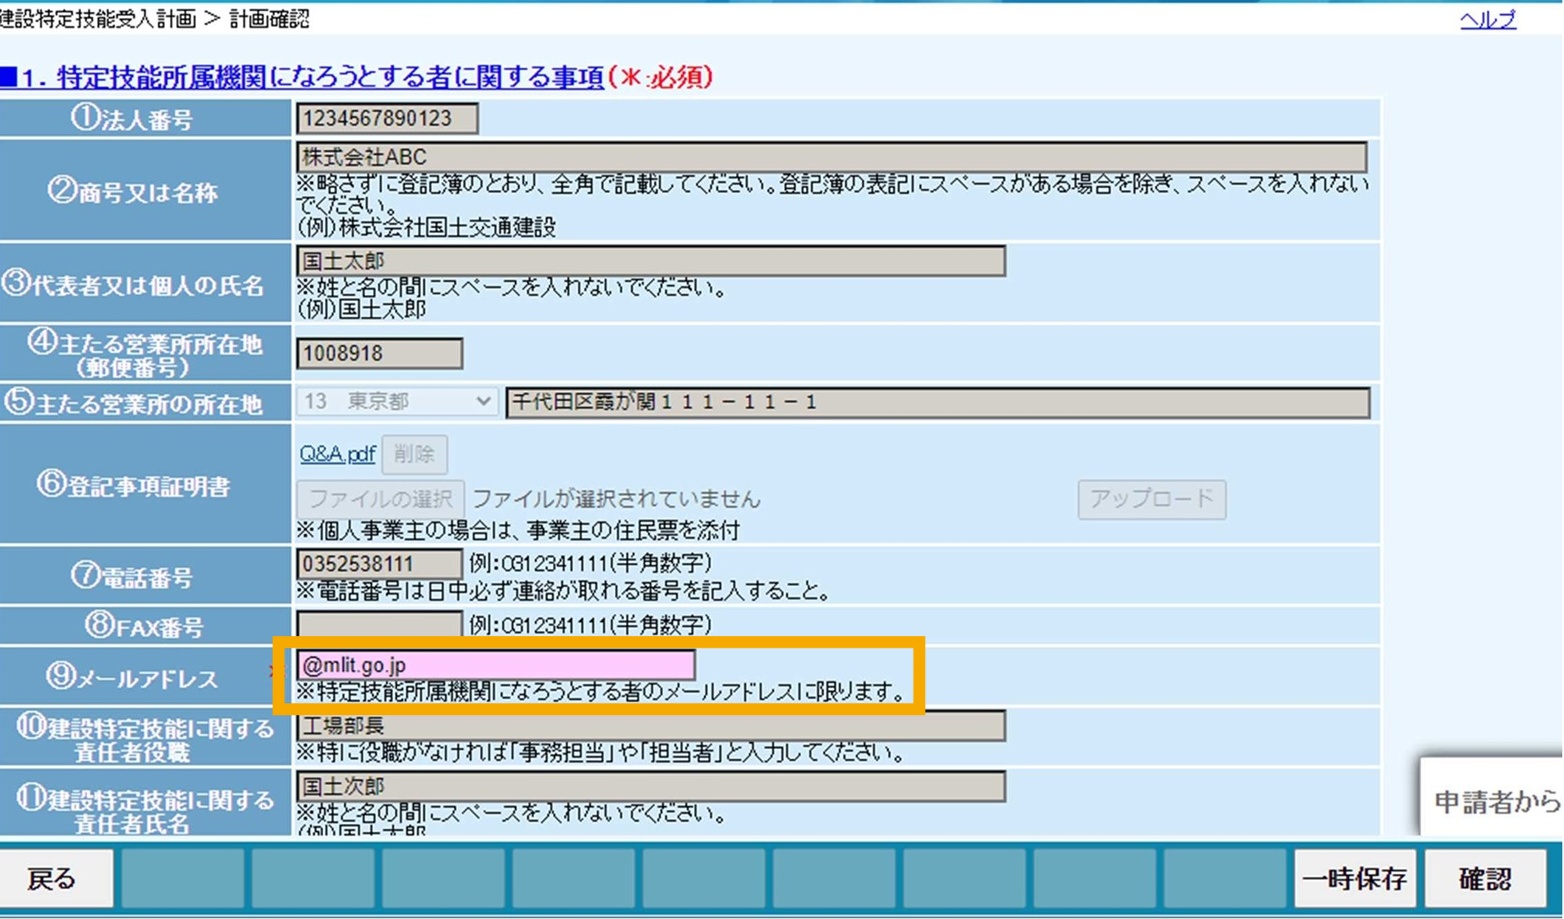
Task: Click the 法人番号 input field
Action: coord(387,119)
